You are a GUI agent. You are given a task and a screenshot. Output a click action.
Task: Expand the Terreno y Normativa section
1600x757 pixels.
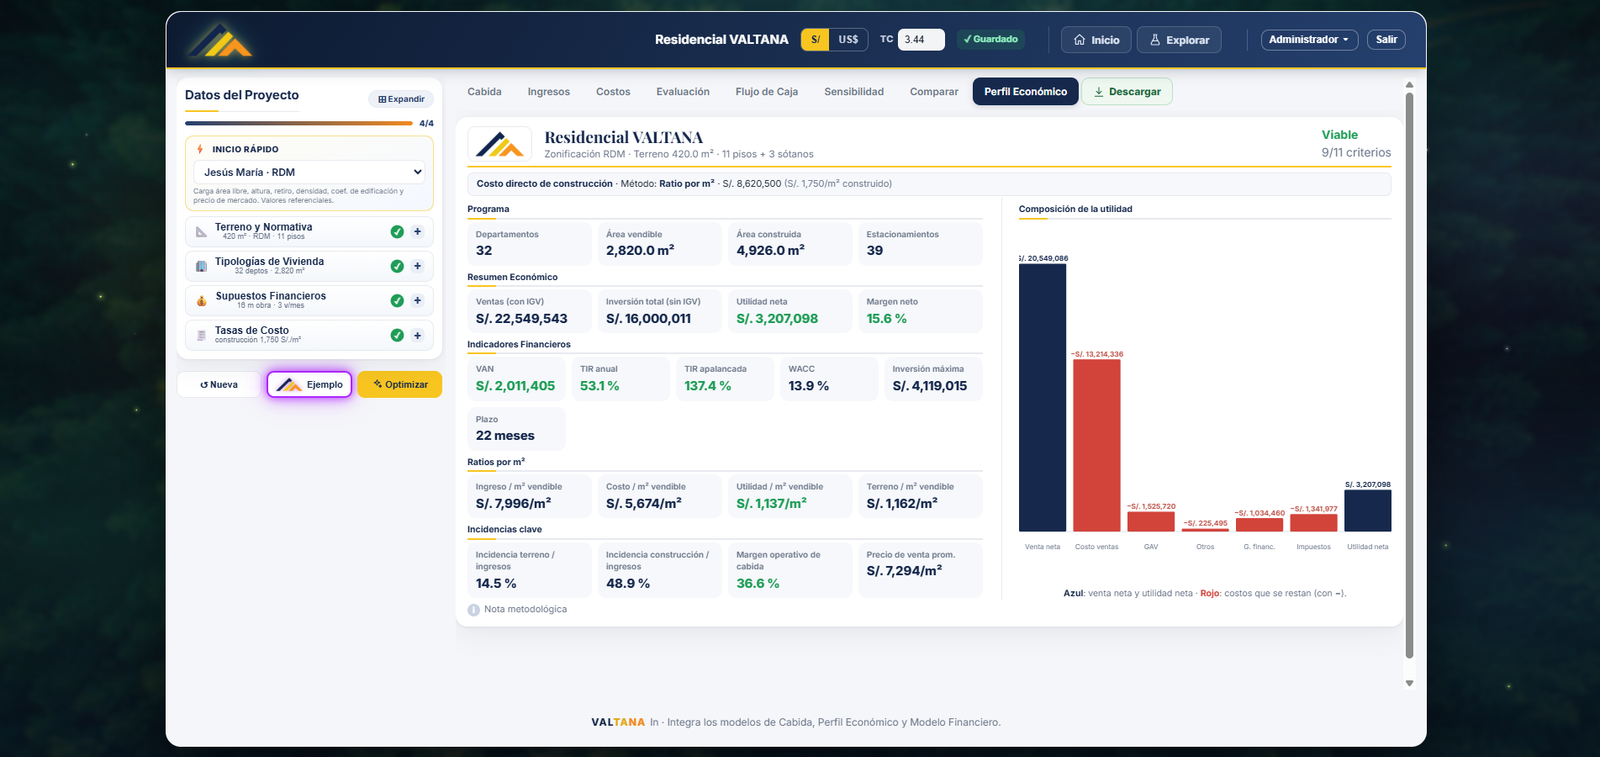(417, 232)
